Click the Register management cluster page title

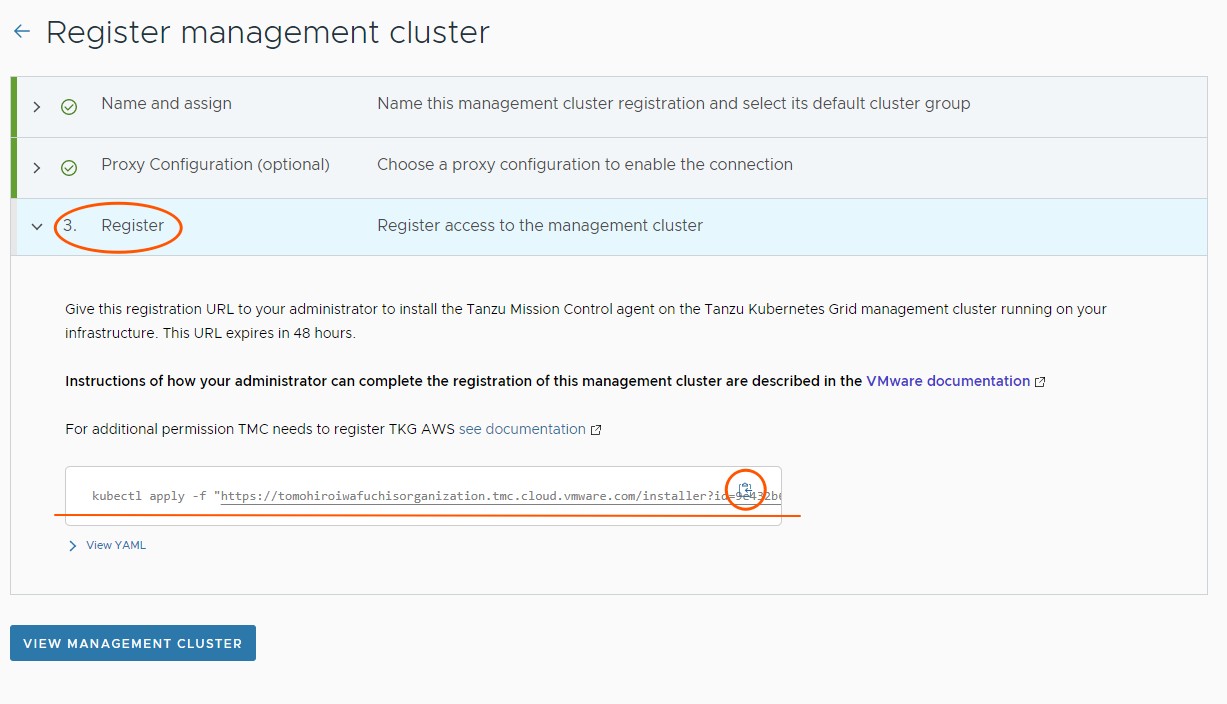click(x=267, y=32)
